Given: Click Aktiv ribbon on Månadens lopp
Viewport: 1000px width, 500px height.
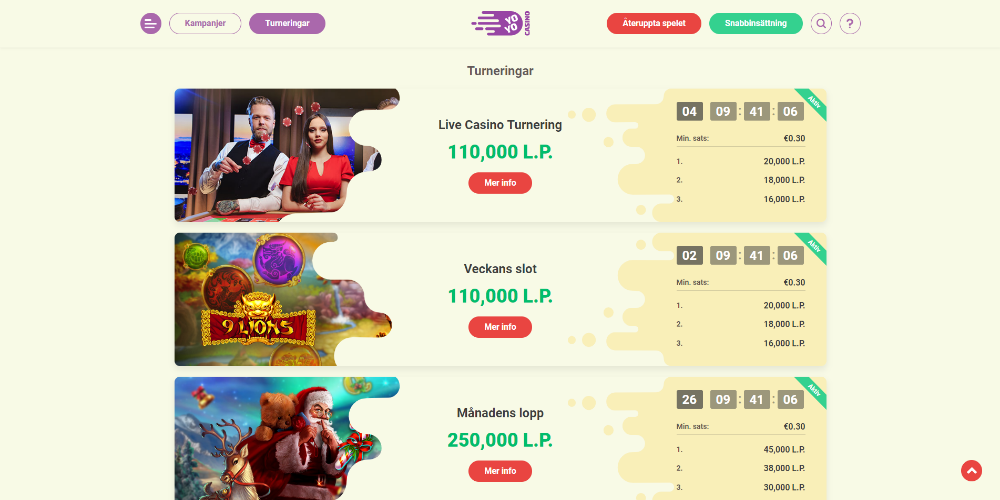Looking at the screenshot, I should [813, 390].
